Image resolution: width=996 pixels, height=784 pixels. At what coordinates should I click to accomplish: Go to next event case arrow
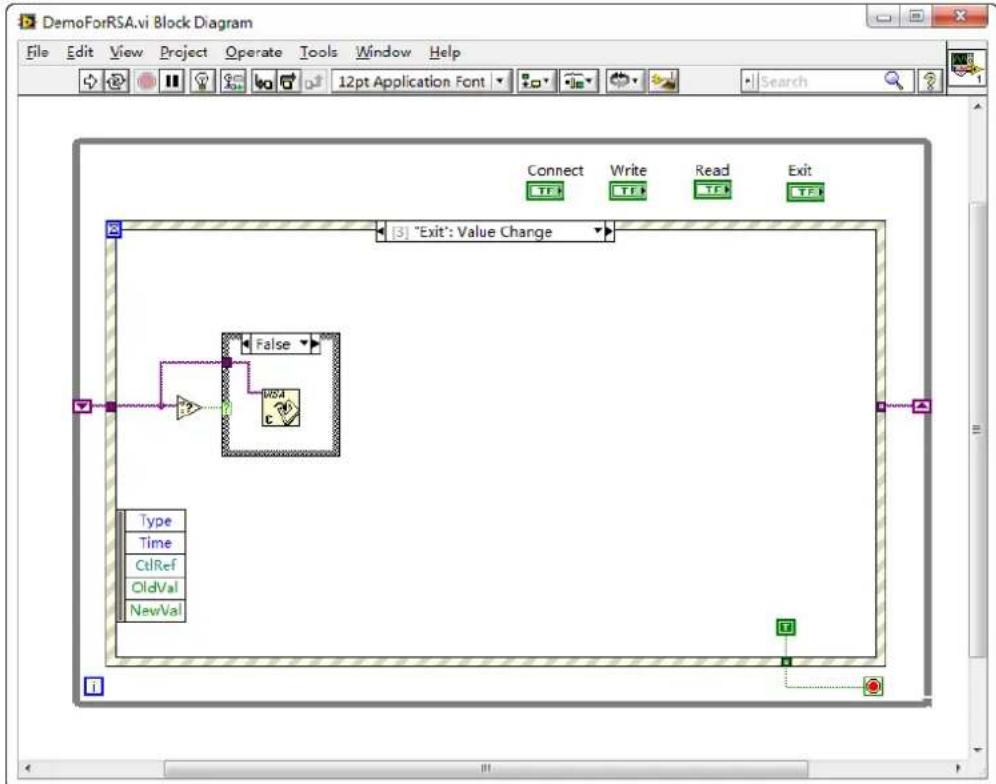coord(609,232)
